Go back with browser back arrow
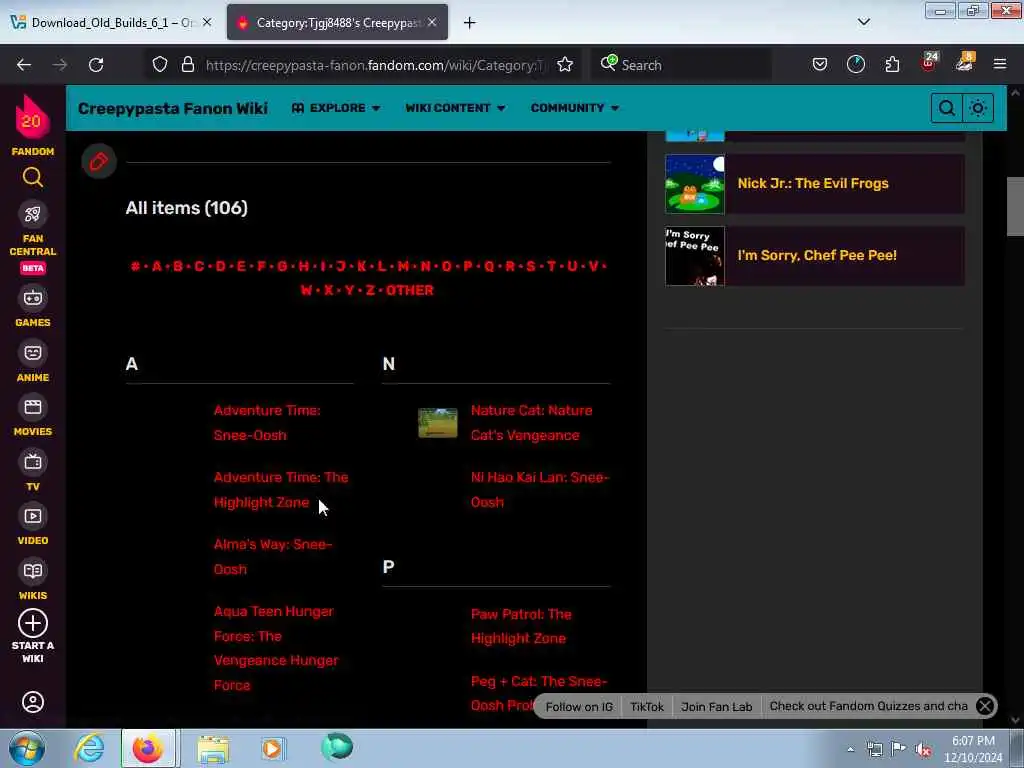Image resolution: width=1024 pixels, height=768 pixels. (24, 65)
